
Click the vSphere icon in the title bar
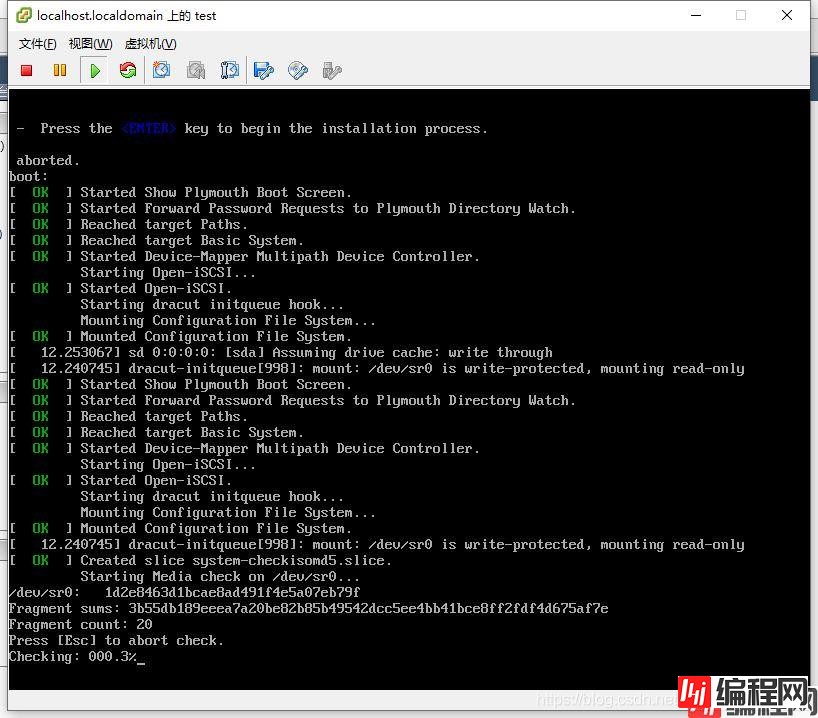coord(23,15)
